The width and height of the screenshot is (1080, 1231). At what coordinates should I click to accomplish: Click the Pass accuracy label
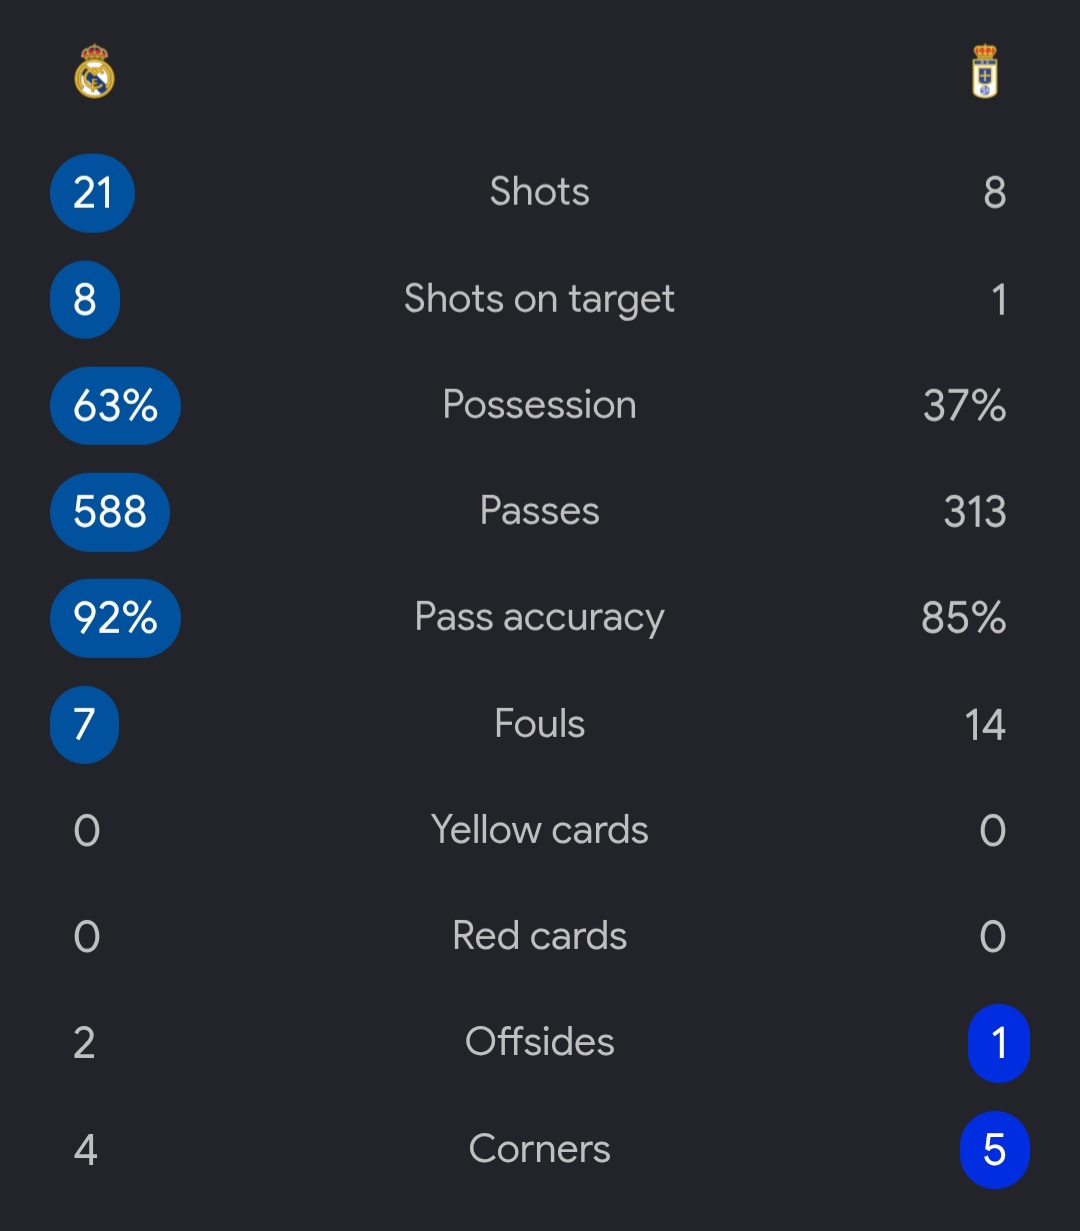click(x=540, y=618)
